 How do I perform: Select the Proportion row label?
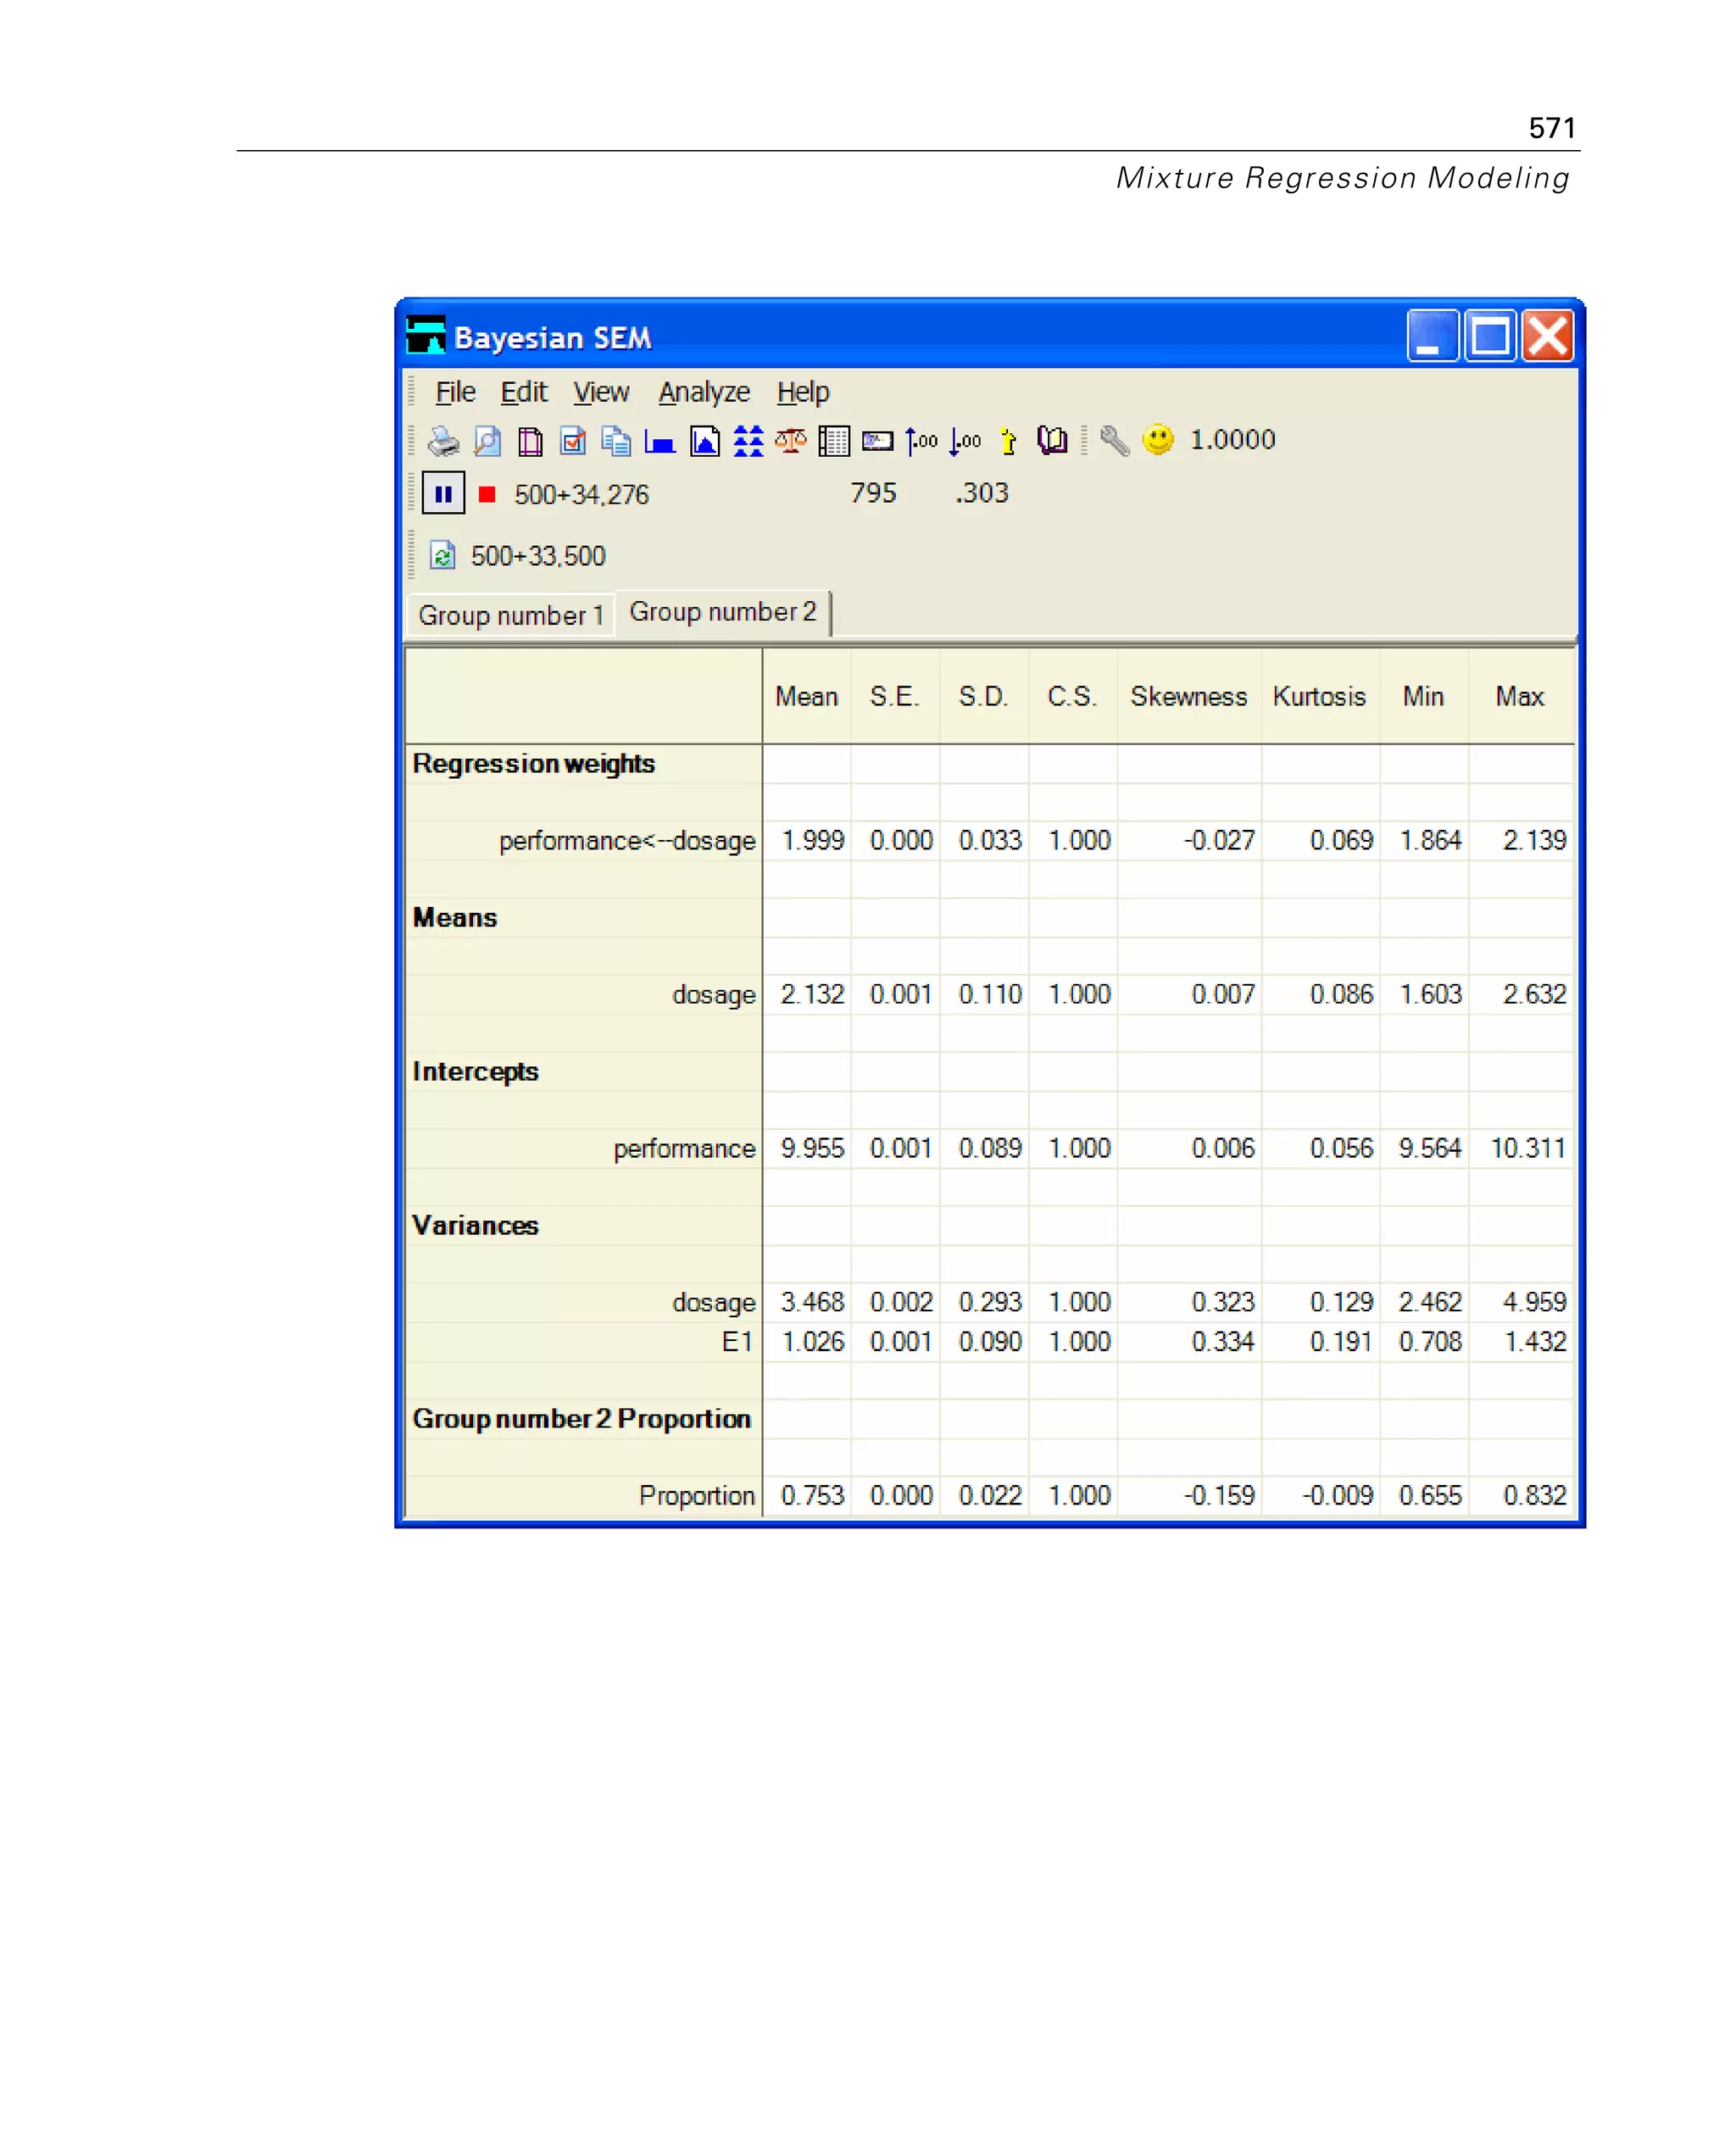click(x=697, y=1496)
